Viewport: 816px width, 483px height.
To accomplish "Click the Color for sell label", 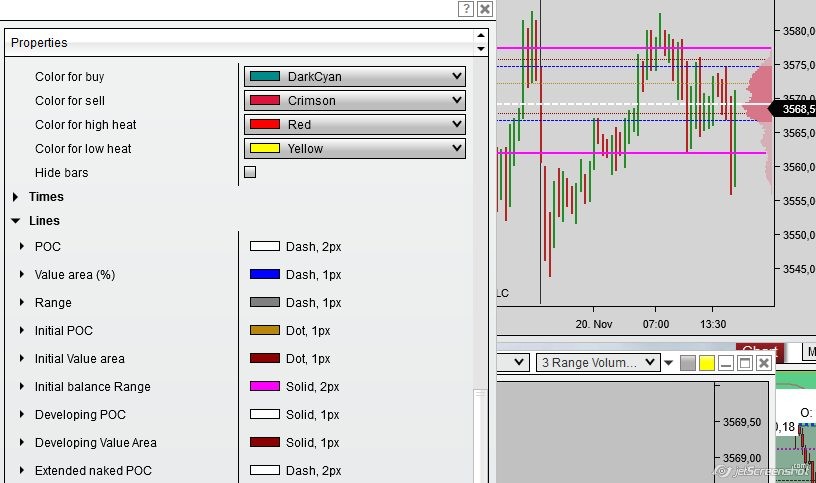I will pos(70,100).
